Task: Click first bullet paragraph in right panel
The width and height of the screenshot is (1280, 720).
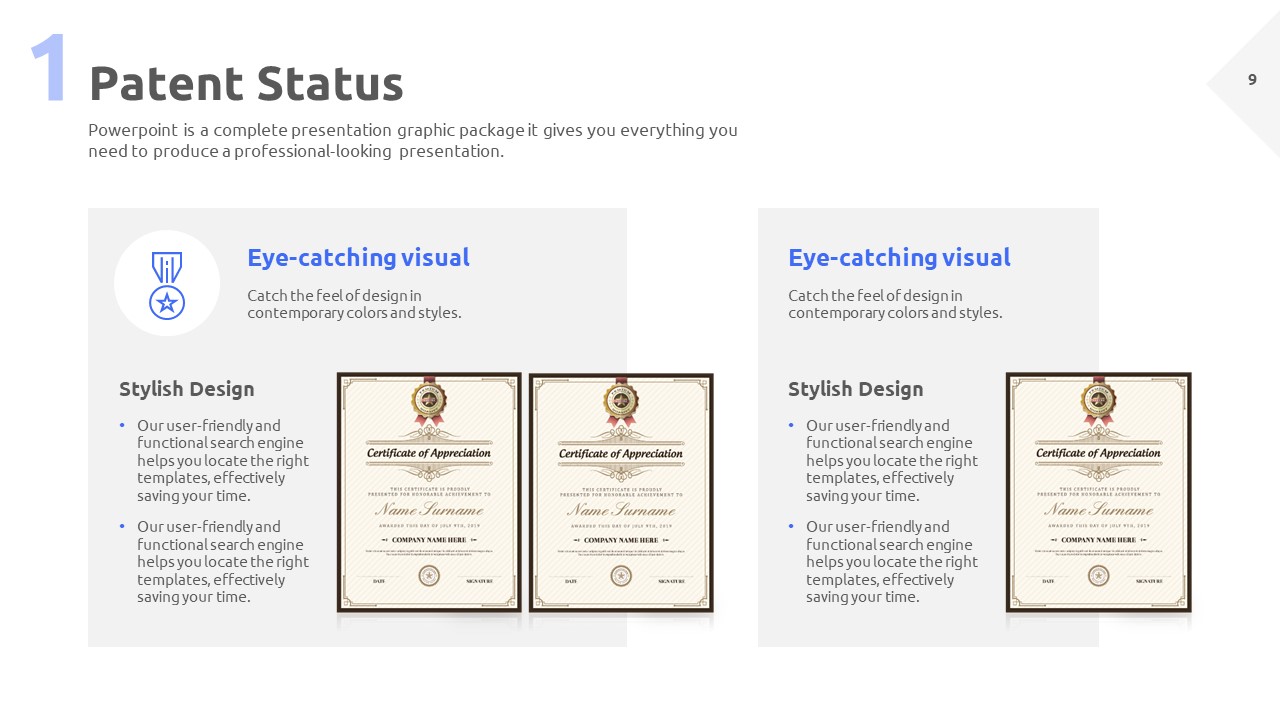Action: [892, 461]
